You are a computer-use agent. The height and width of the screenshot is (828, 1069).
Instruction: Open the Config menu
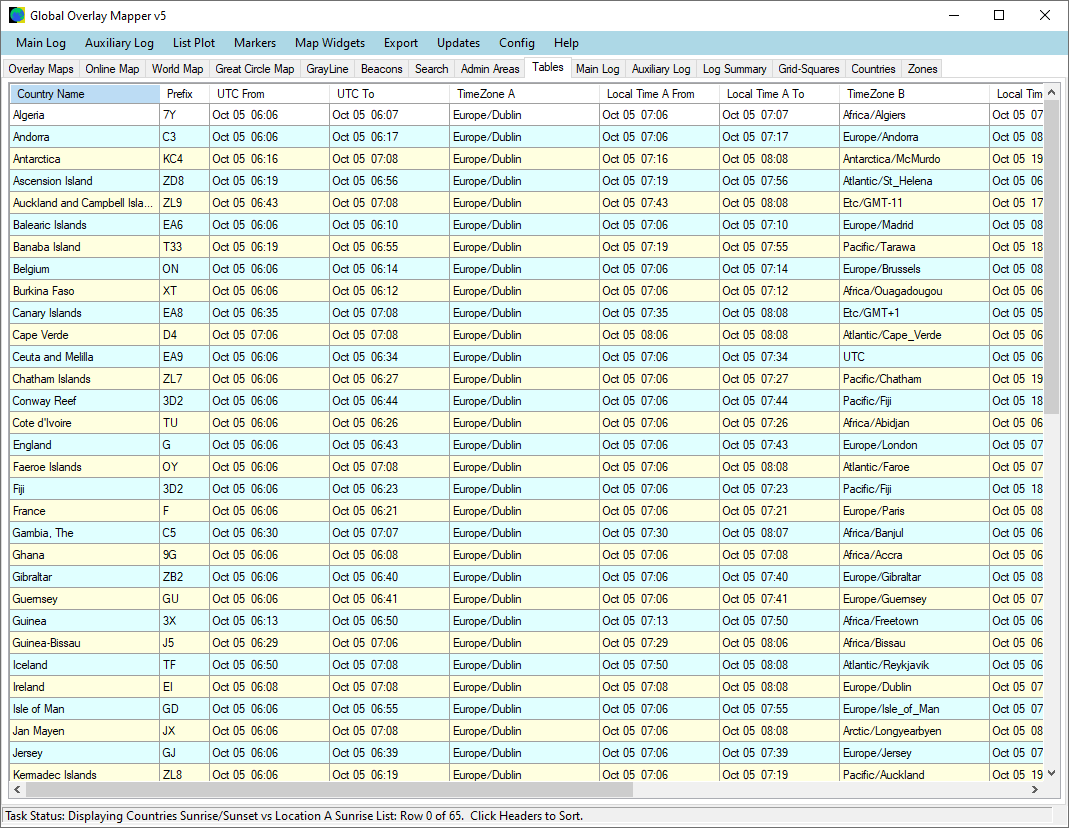coord(517,43)
